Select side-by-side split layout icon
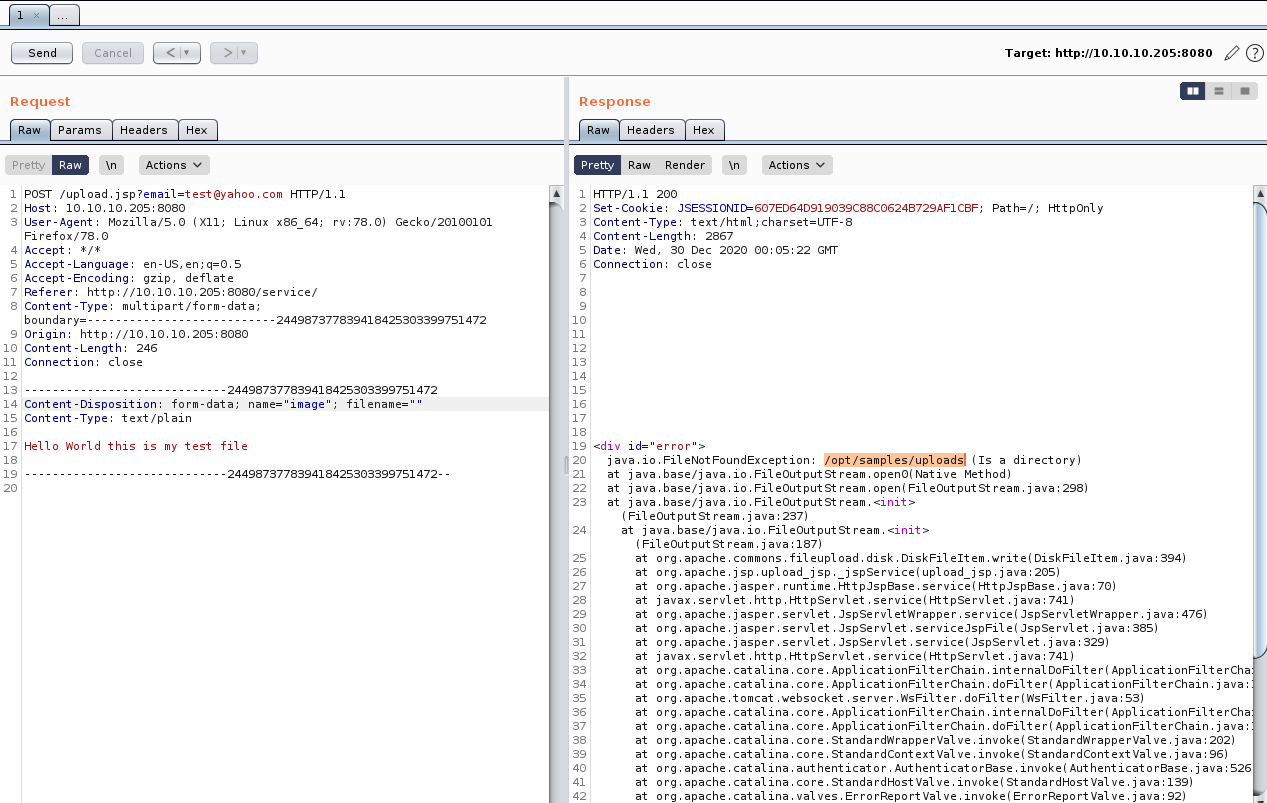The height and width of the screenshot is (803, 1267). point(1192,91)
